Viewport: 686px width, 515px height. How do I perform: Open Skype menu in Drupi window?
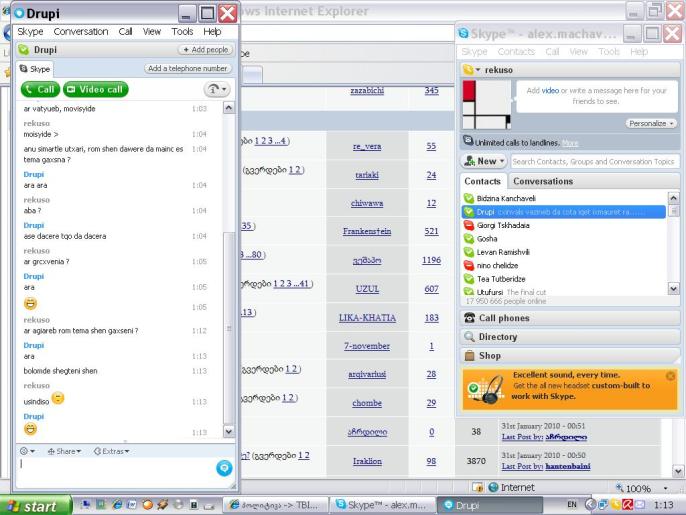(30, 32)
